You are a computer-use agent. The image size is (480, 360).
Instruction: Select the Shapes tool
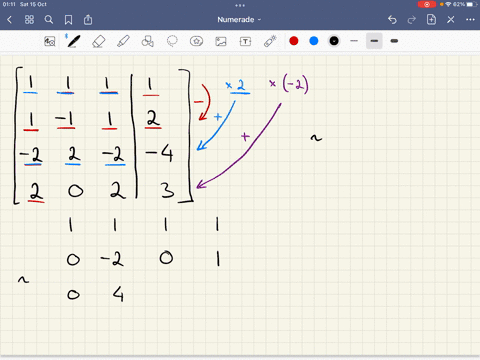pos(148,41)
